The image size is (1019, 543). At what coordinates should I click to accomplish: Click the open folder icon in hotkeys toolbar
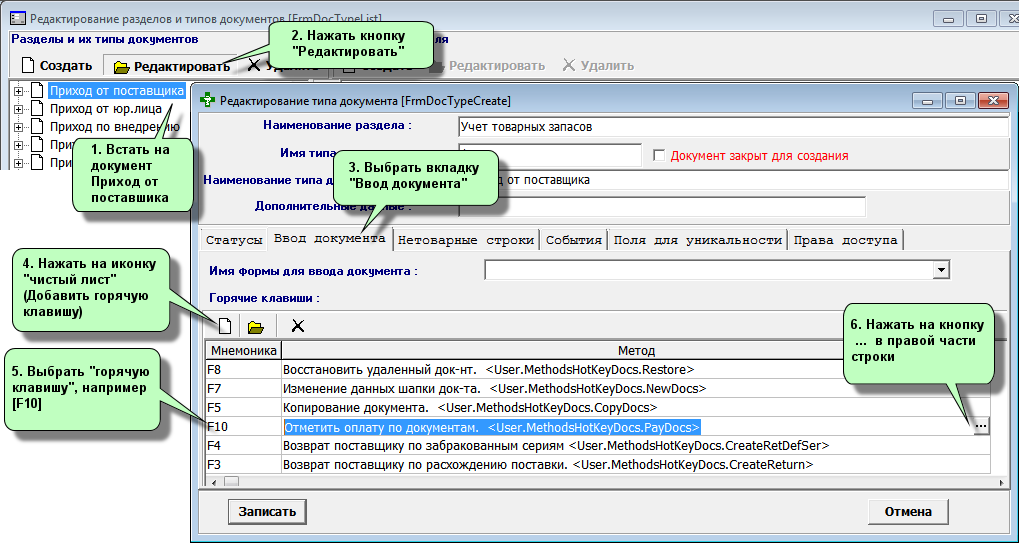coord(255,326)
